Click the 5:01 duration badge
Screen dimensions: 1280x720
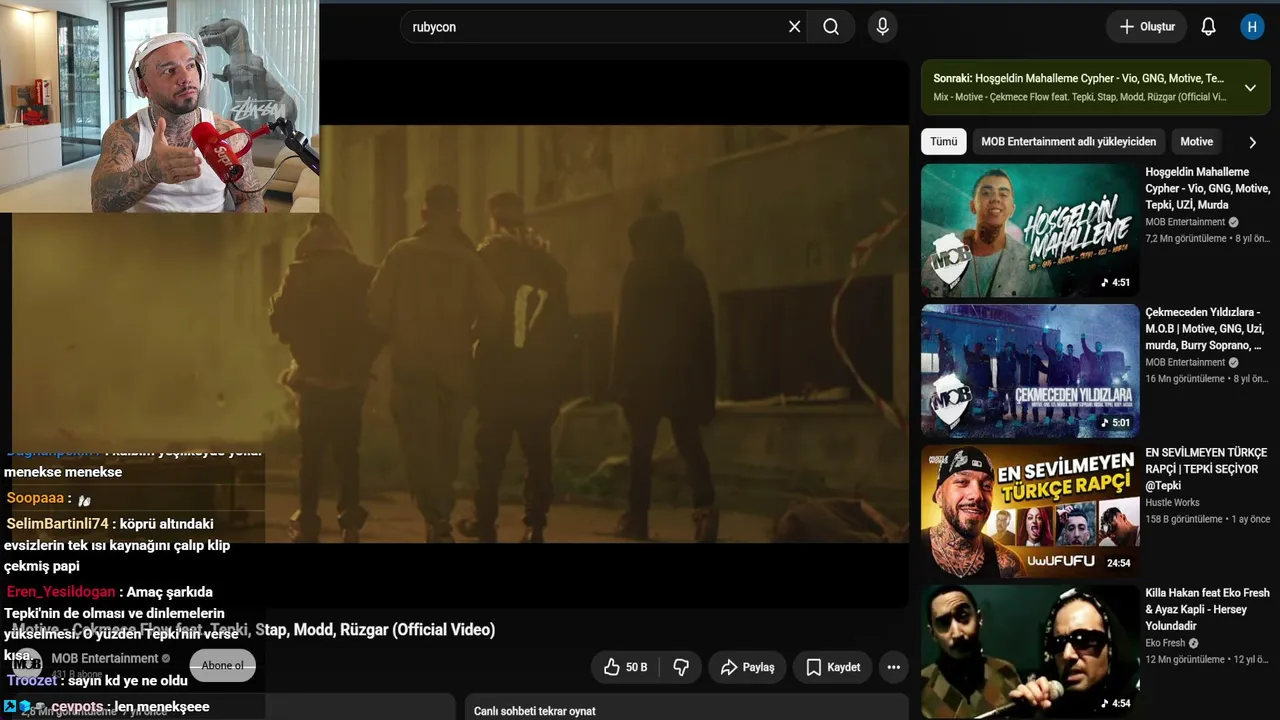(1116, 423)
